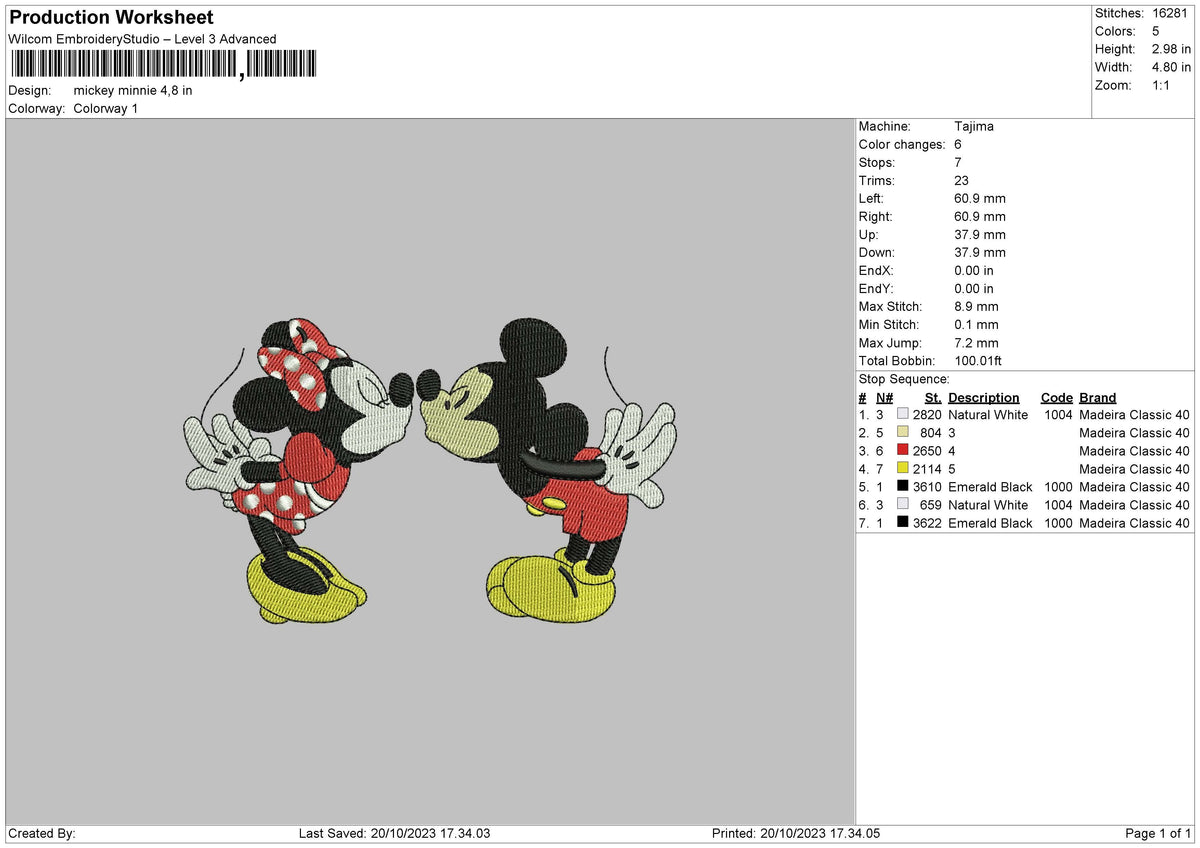Click the 'Right:' label
The image size is (1200, 848).
[x=876, y=217]
